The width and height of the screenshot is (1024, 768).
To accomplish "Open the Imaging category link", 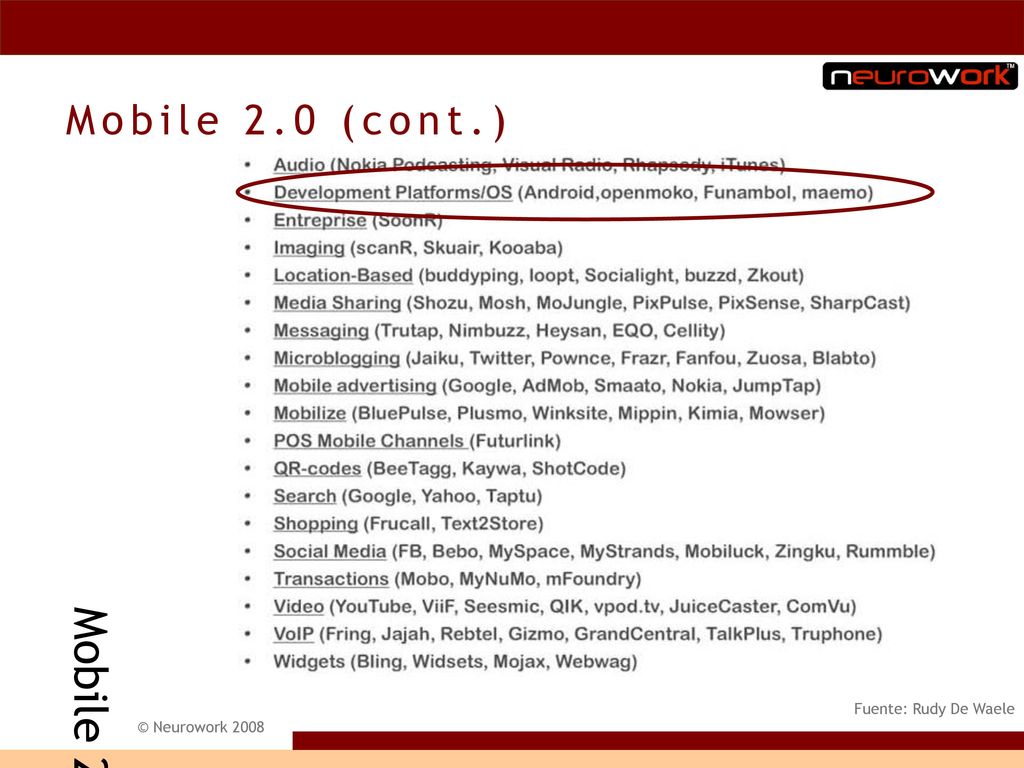I will [x=309, y=248].
